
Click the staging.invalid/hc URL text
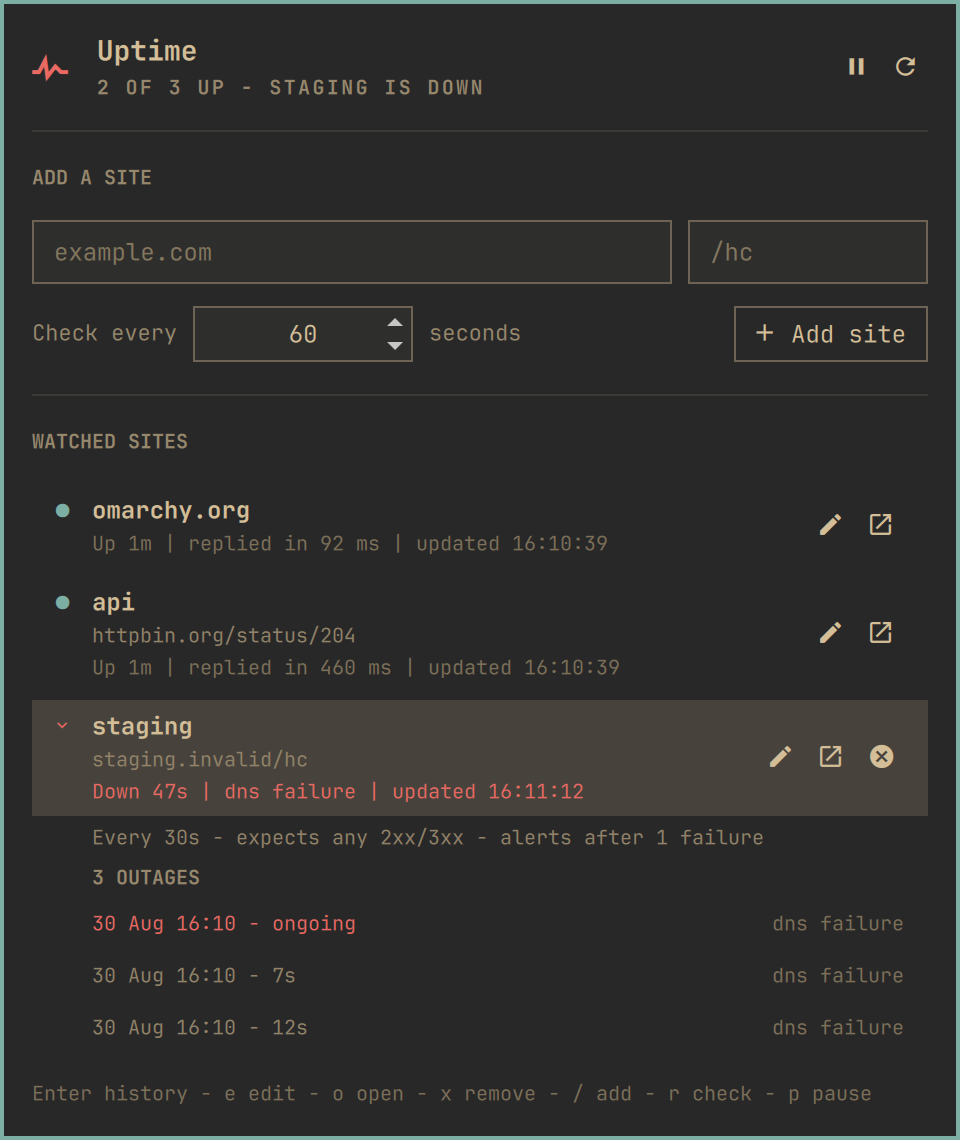pyautogui.click(x=200, y=760)
